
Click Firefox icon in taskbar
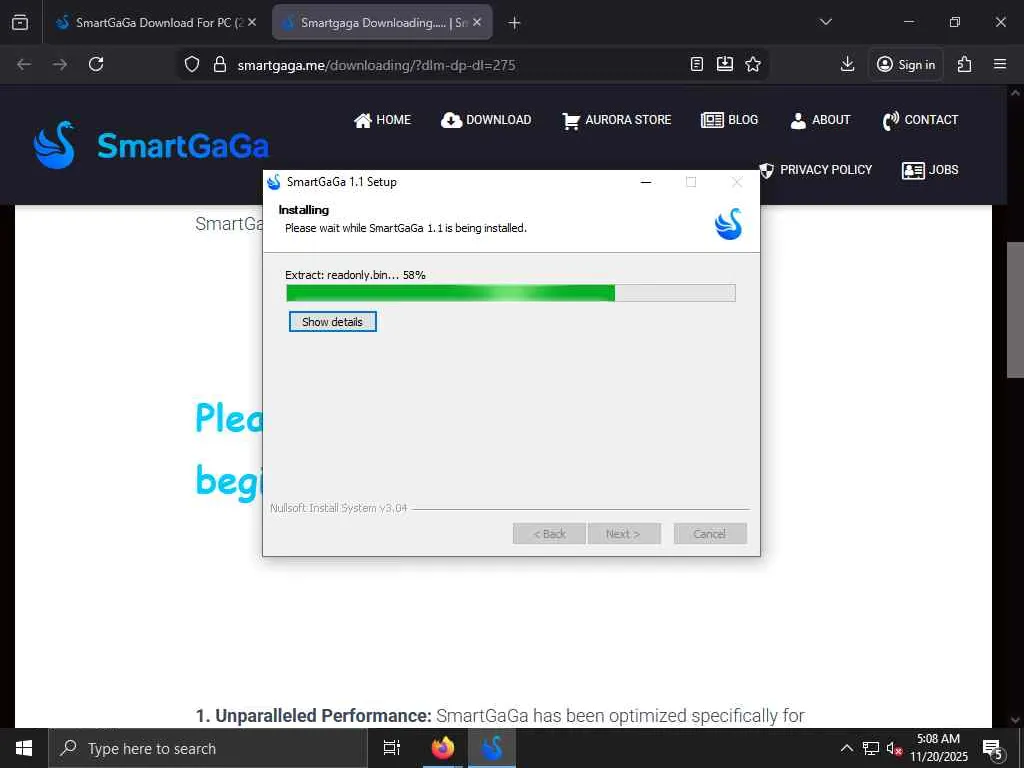[443, 748]
